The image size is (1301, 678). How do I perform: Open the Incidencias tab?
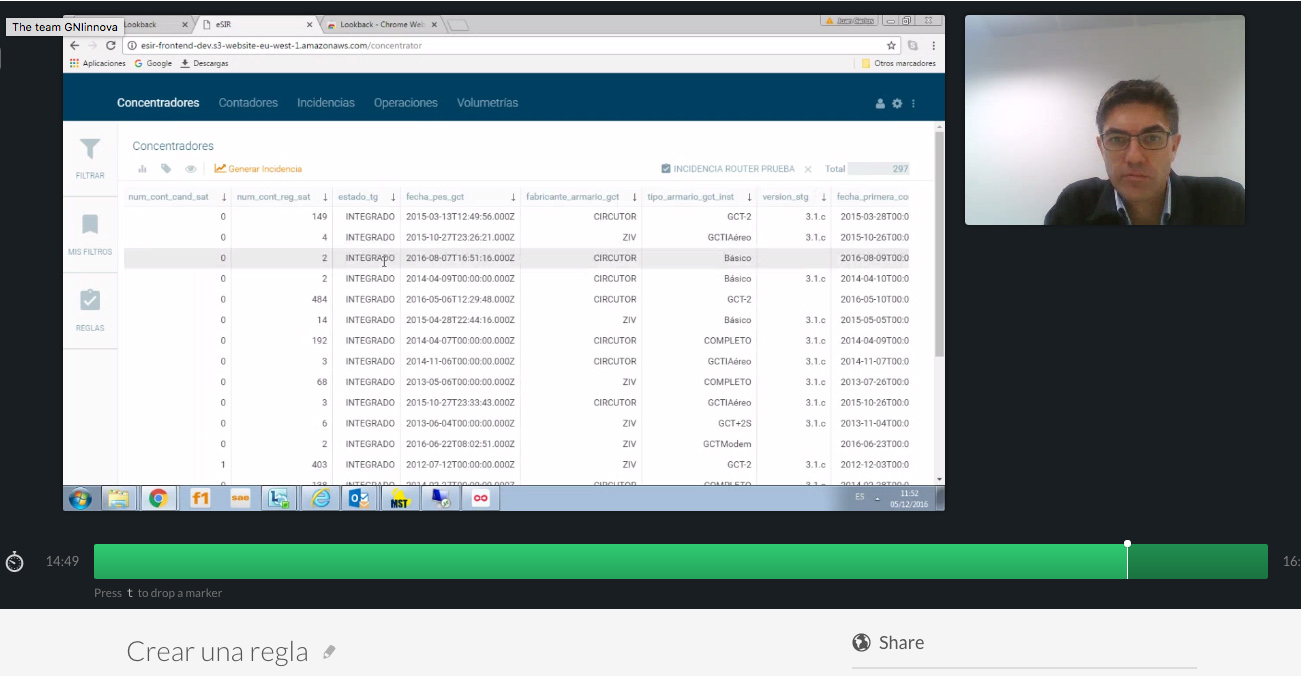point(325,103)
